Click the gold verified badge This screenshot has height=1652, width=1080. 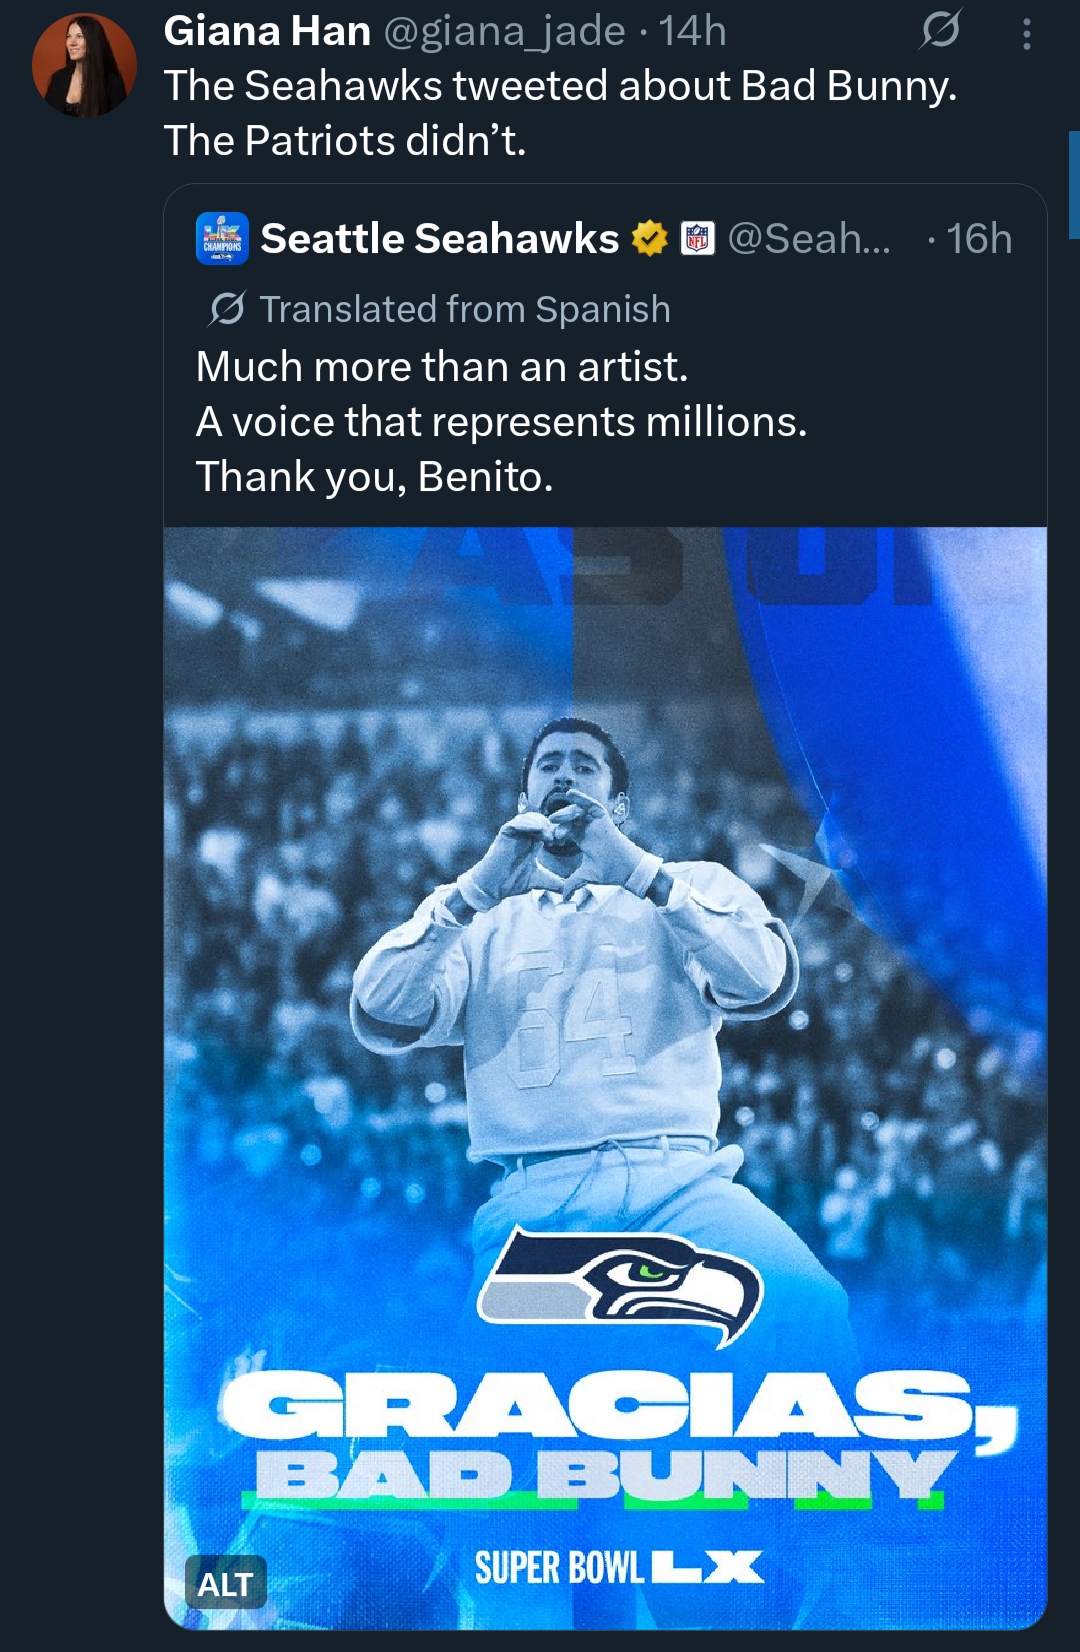[650, 239]
